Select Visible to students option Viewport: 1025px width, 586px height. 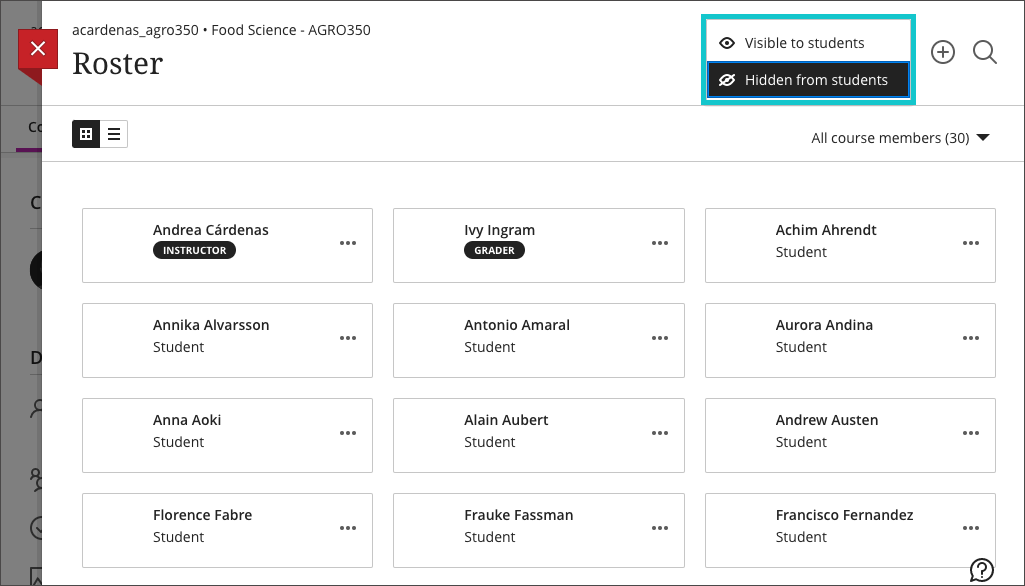point(805,43)
